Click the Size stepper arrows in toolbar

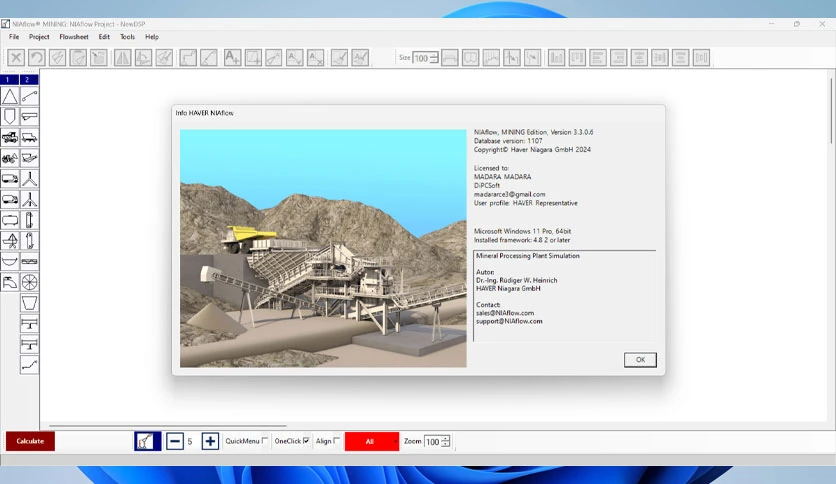click(x=434, y=58)
